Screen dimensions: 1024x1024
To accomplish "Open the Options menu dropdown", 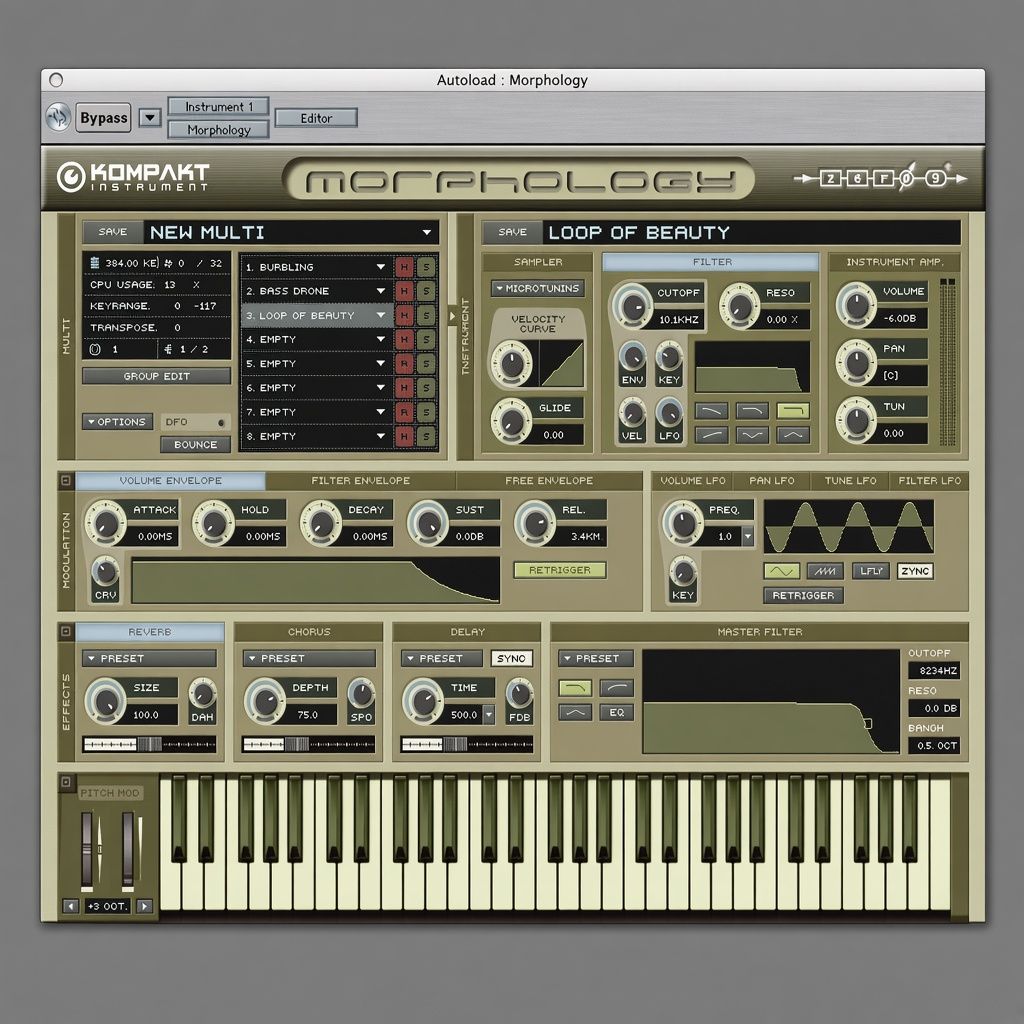I will tap(118, 422).
